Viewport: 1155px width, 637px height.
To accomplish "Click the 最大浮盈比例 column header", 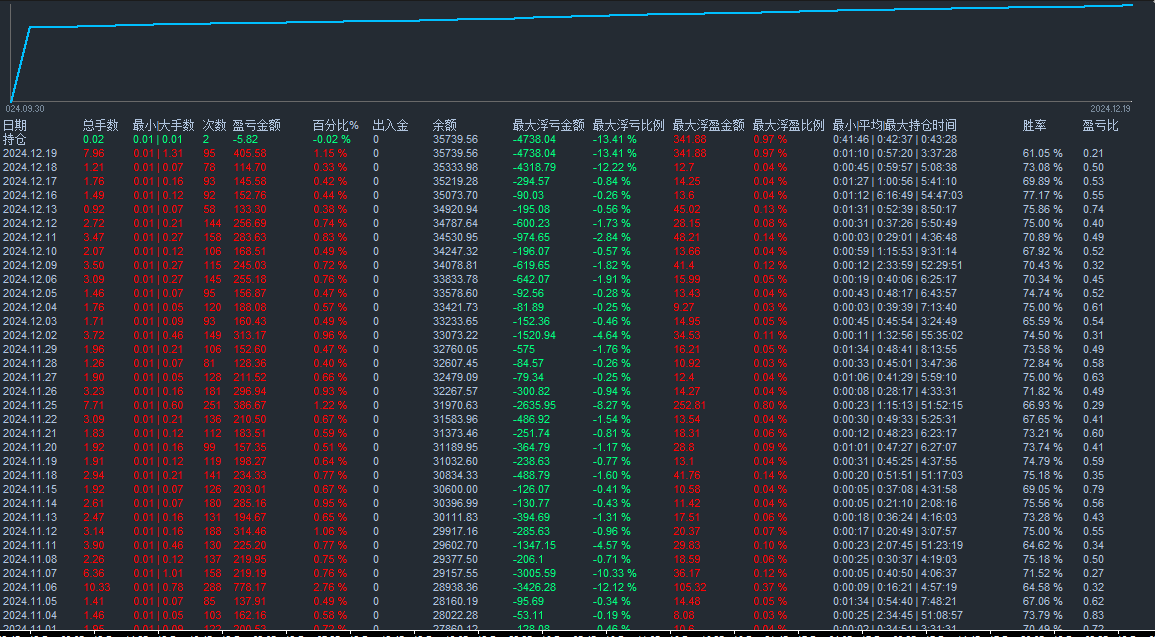I will click(x=788, y=125).
